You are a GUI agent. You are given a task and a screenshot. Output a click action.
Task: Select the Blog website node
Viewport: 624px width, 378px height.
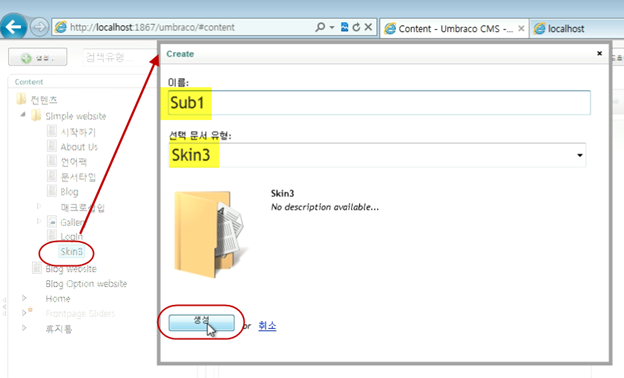point(71,269)
